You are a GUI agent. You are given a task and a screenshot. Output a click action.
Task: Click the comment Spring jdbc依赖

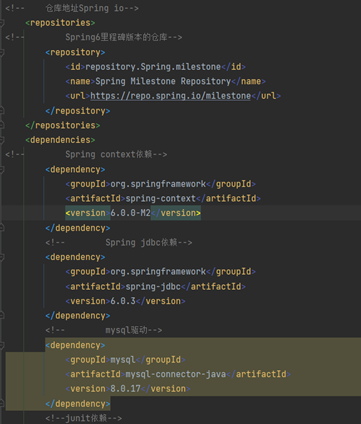pos(141,242)
